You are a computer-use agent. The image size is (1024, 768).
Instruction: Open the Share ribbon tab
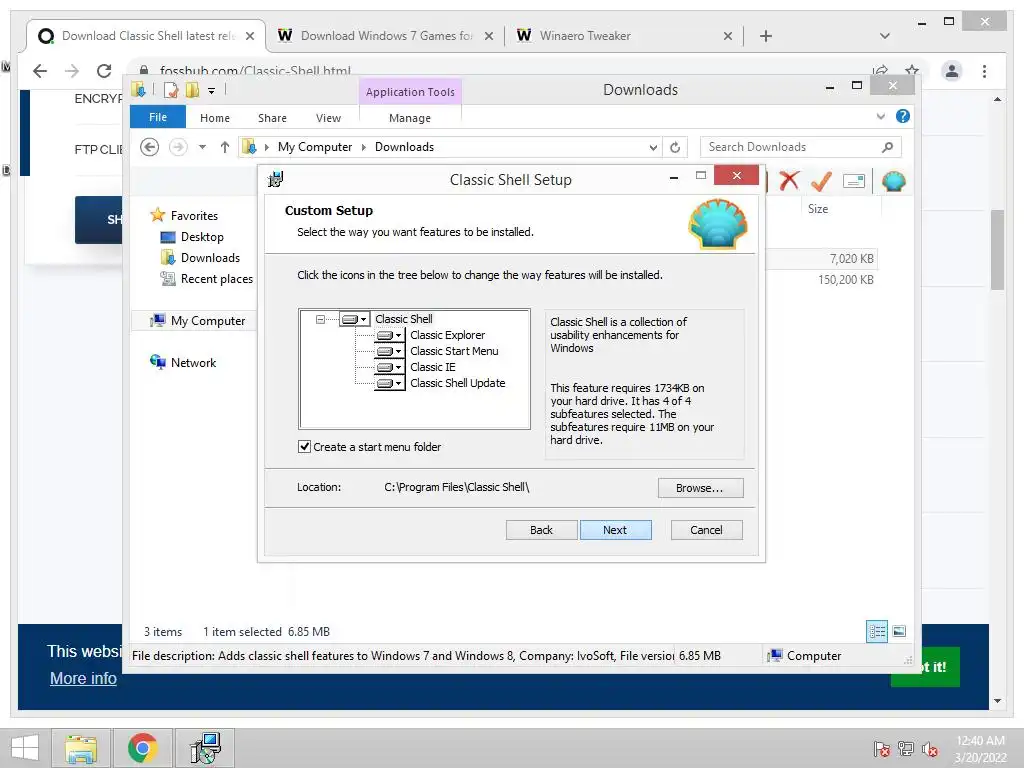point(272,118)
